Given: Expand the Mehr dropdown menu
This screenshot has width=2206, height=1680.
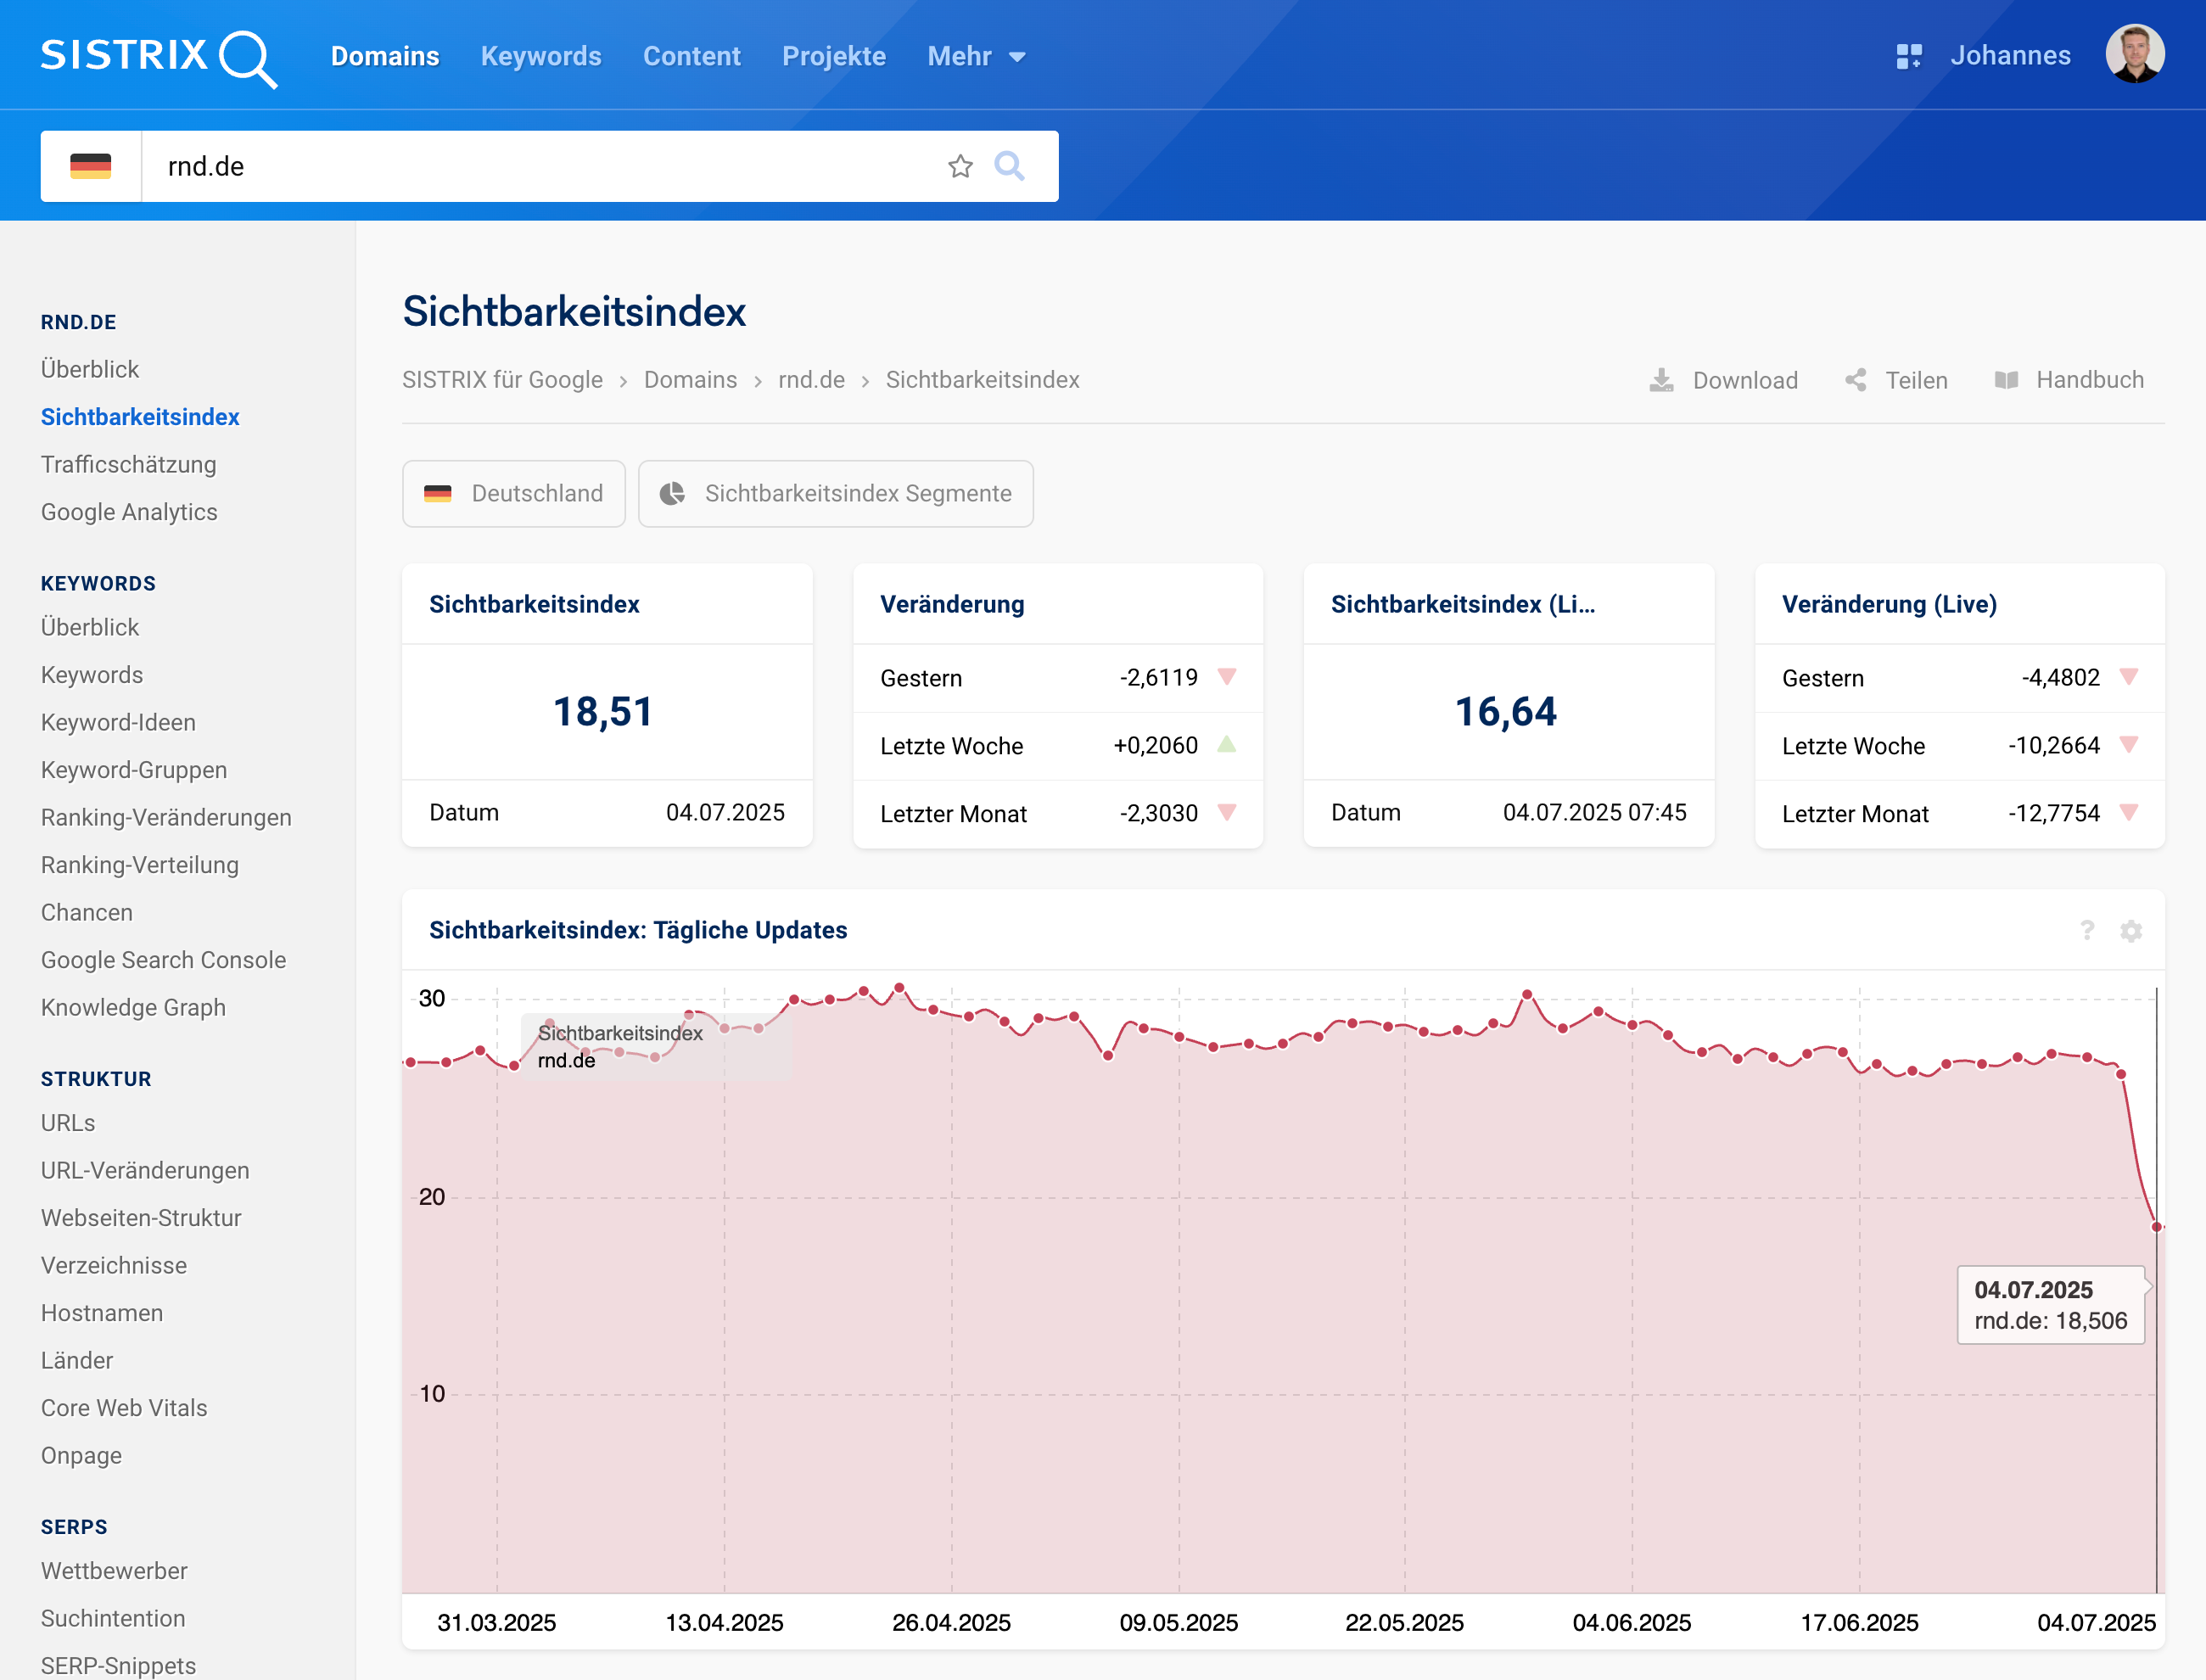Looking at the screenshot, I should click(975, 56).
